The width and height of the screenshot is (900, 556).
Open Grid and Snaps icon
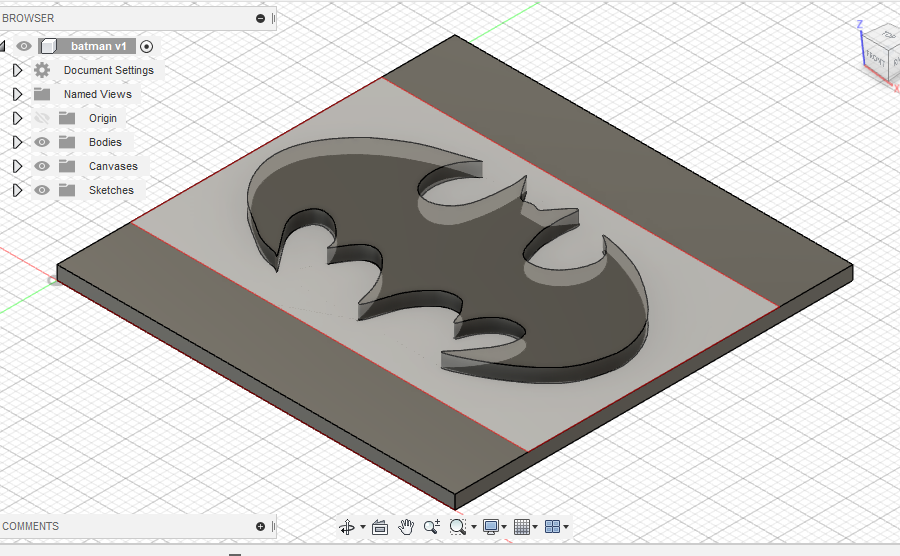[522, 527]
